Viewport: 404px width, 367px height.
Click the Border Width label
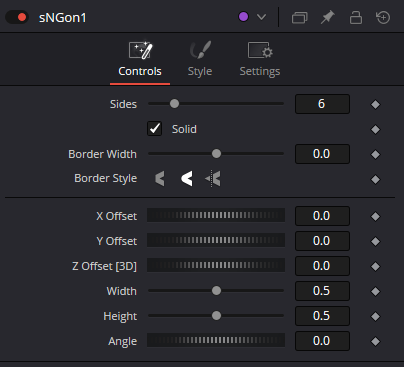pos(102,154)
